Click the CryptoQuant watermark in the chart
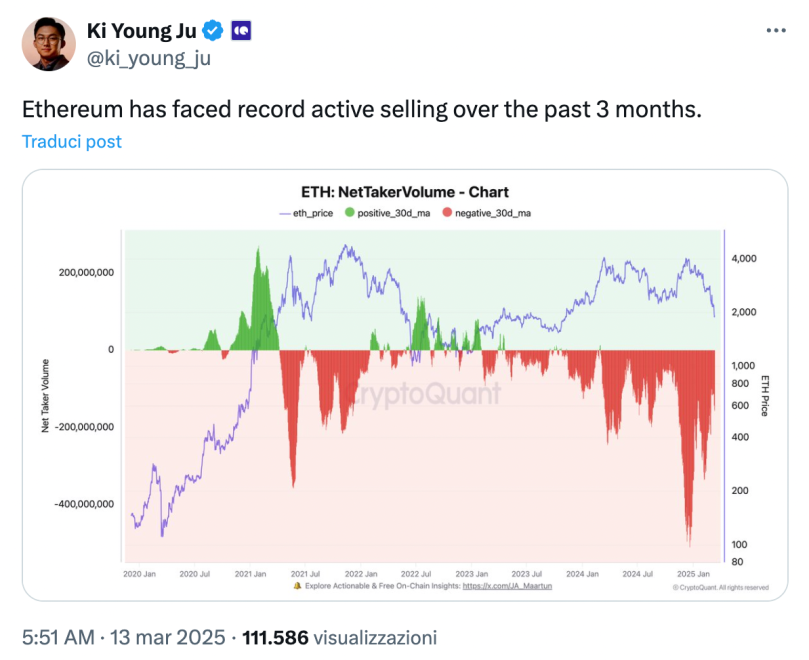 (425, 390)
